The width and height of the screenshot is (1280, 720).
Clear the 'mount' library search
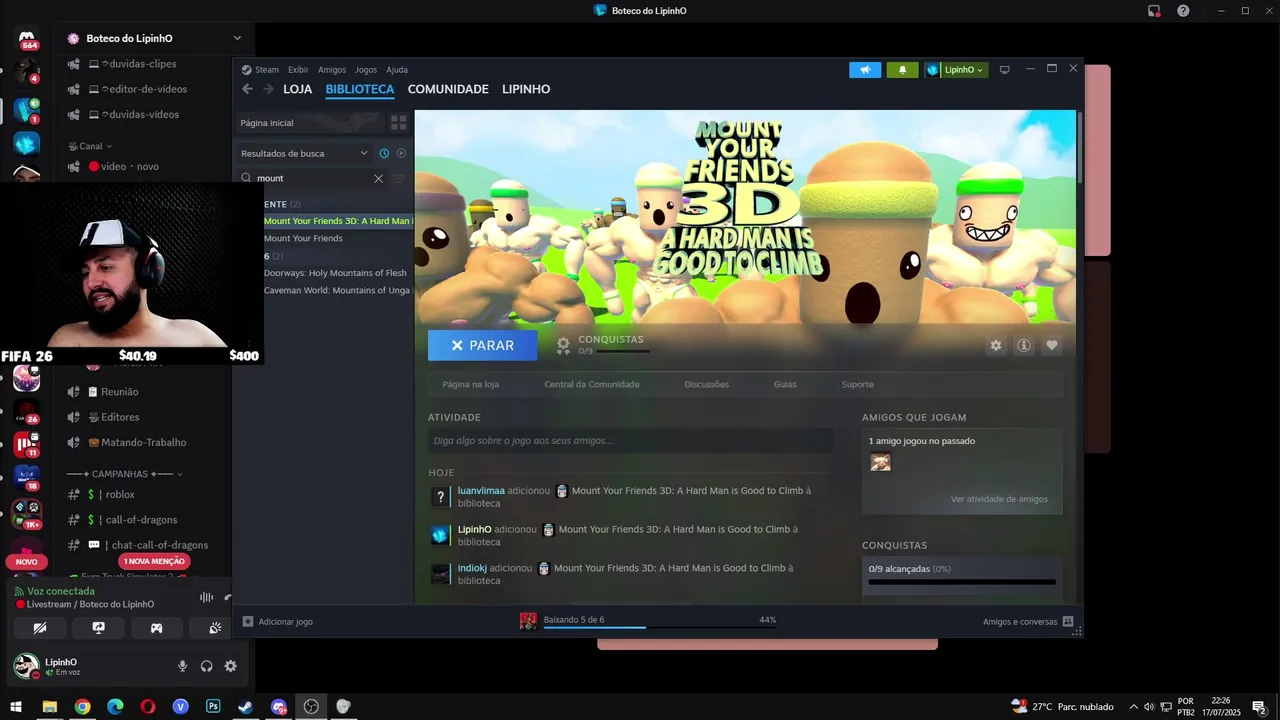point(378,178)
